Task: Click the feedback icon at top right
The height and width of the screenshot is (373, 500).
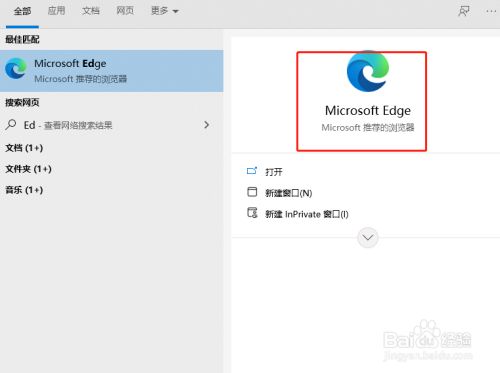Action: click(464, 11)
